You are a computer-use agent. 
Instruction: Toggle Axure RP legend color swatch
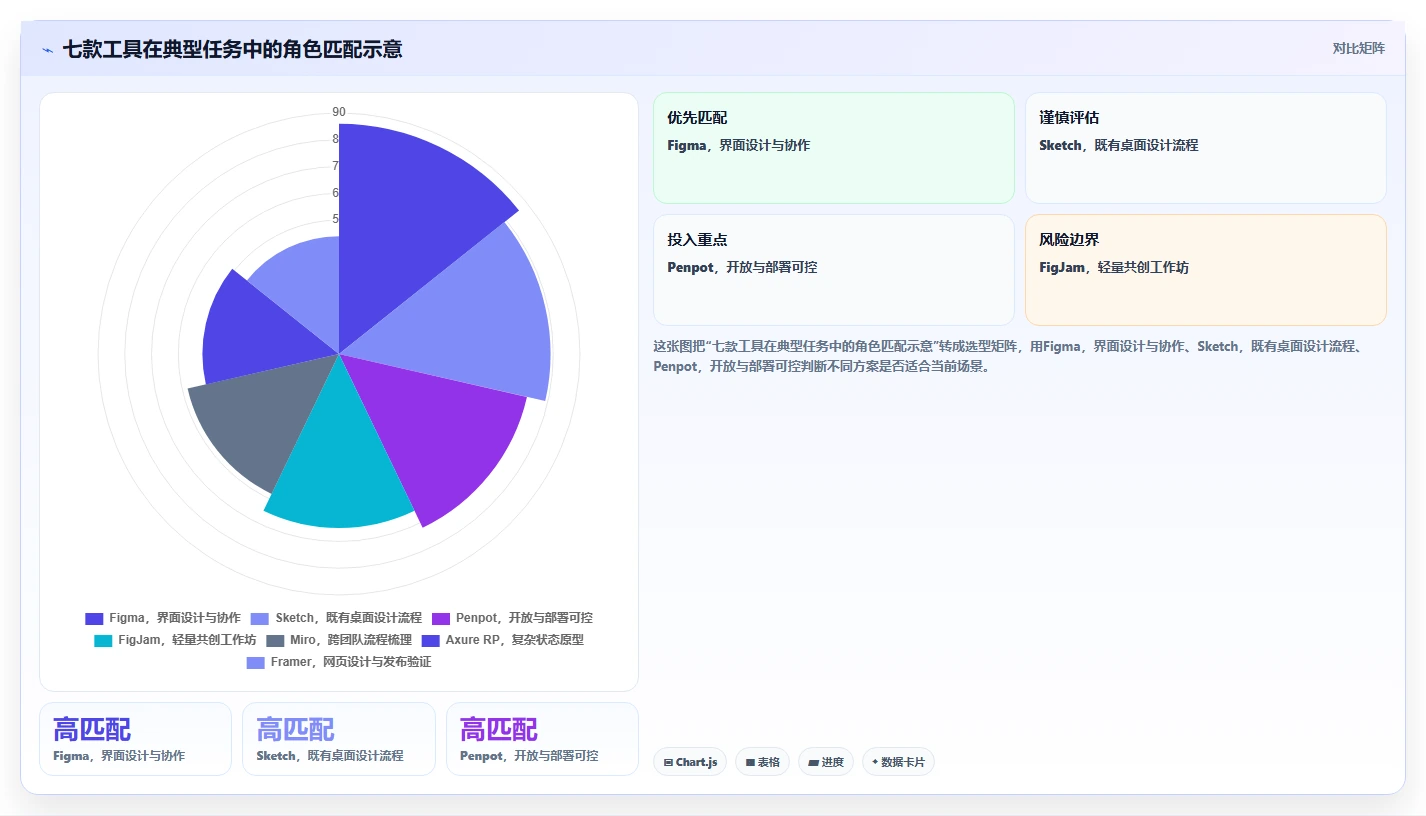tap(431, 641)
